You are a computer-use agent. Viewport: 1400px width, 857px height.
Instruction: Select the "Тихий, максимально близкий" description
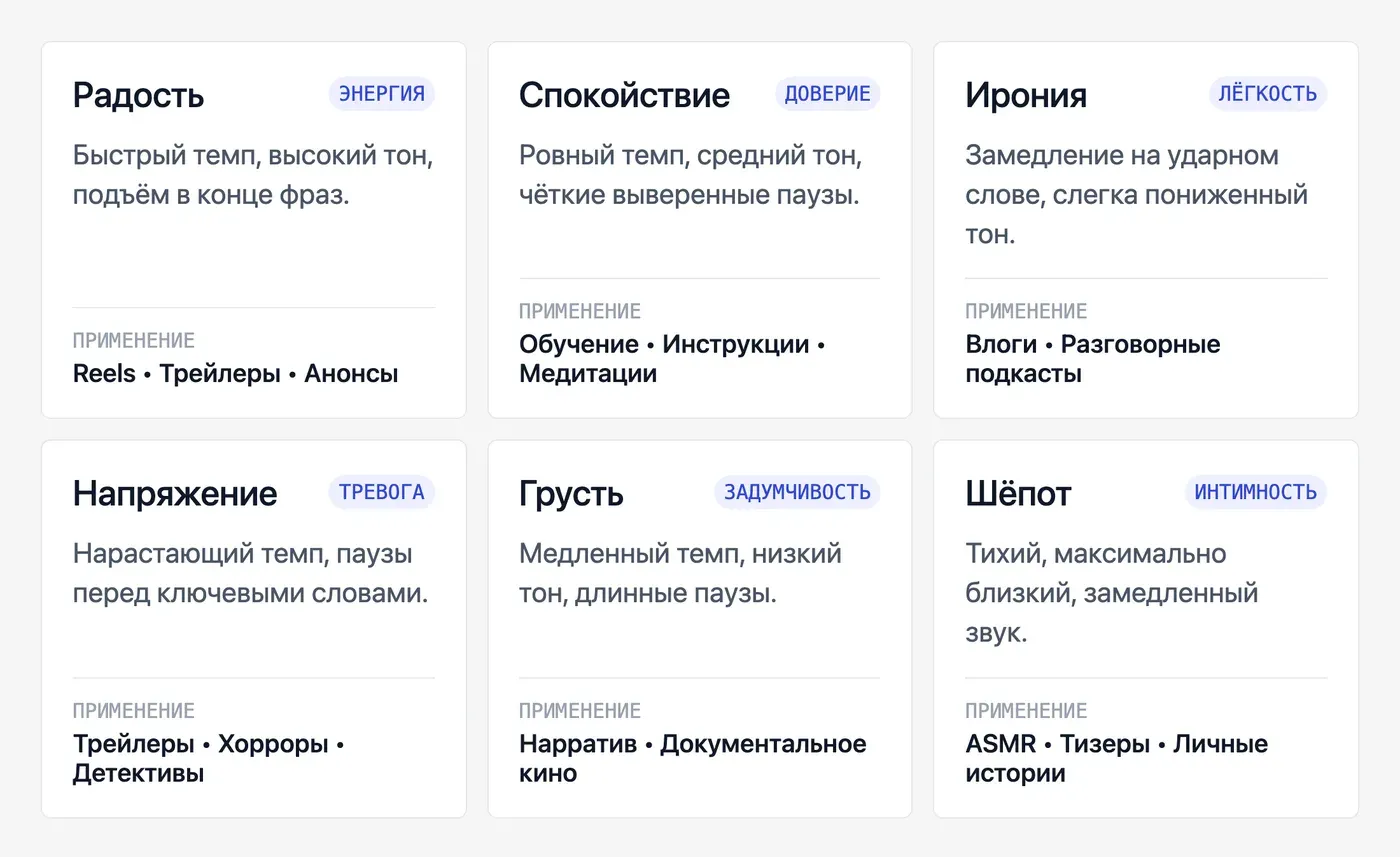click(1112, 593)
